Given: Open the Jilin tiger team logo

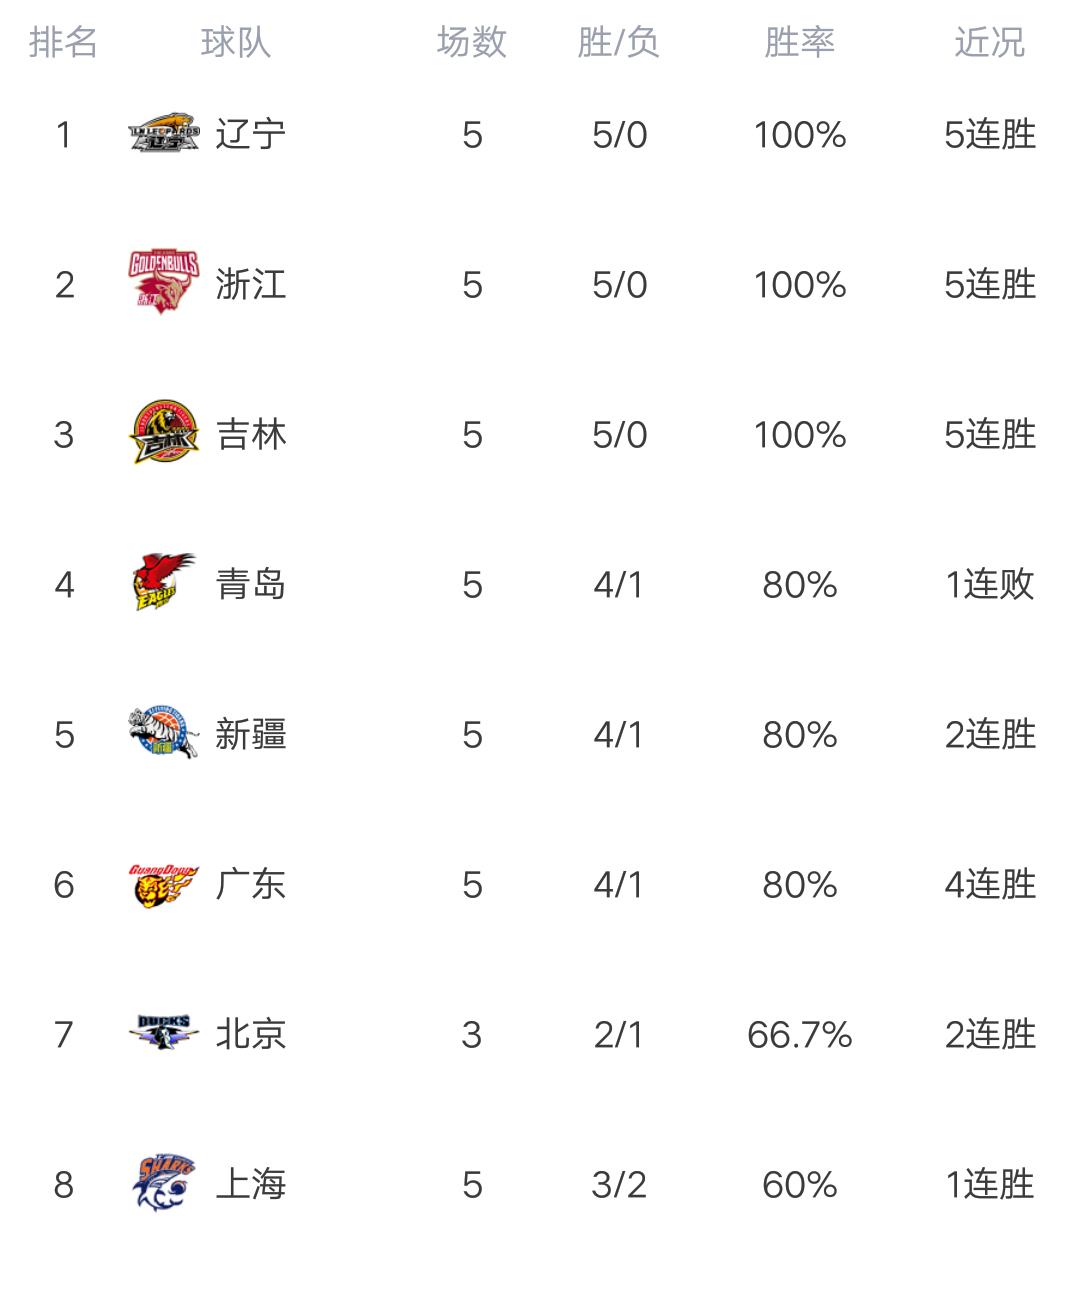Looking at the screenshot, I should 164,434.
